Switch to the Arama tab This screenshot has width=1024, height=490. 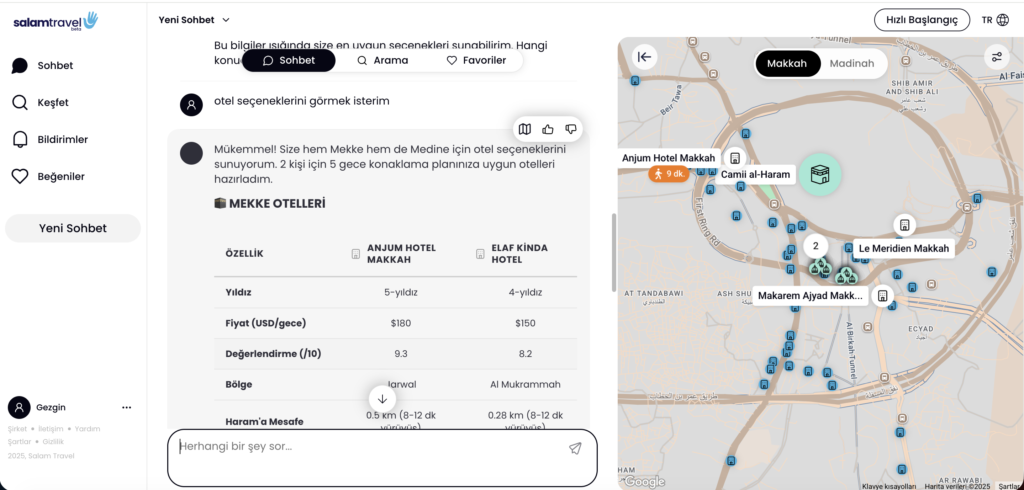(x=383, y=60)
